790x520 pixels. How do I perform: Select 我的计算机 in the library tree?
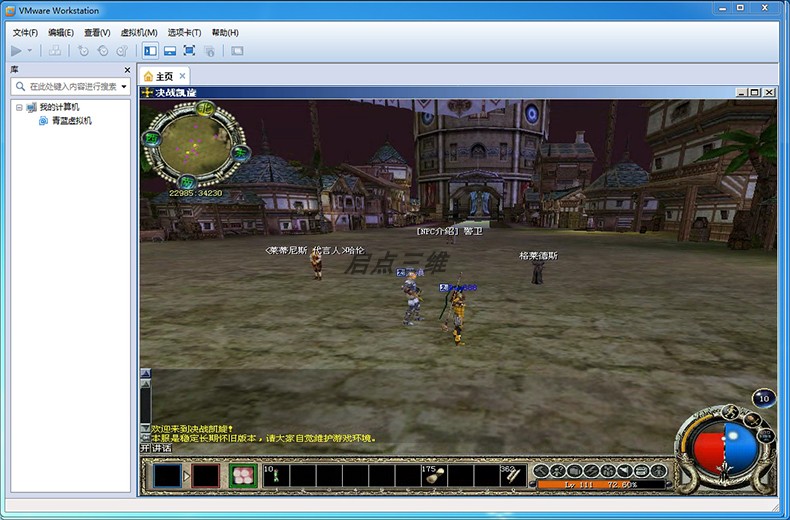click(x=59, y=107)
